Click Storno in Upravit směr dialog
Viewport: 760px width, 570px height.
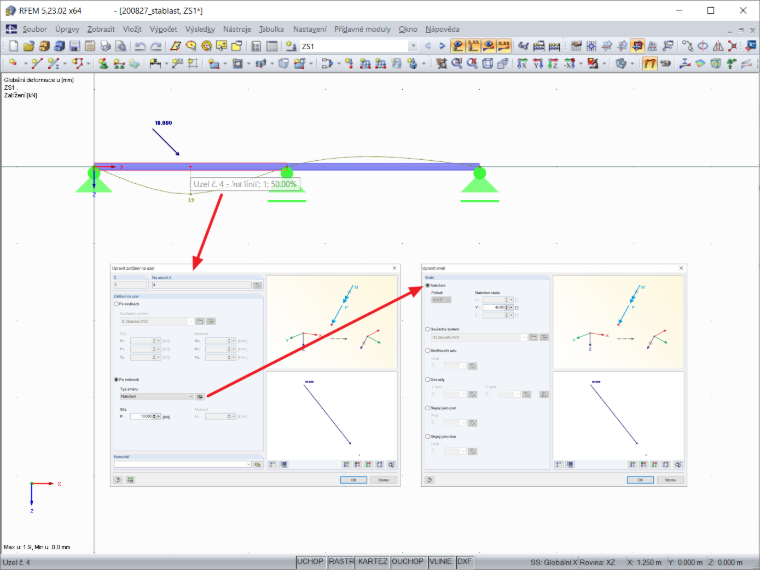670,480
